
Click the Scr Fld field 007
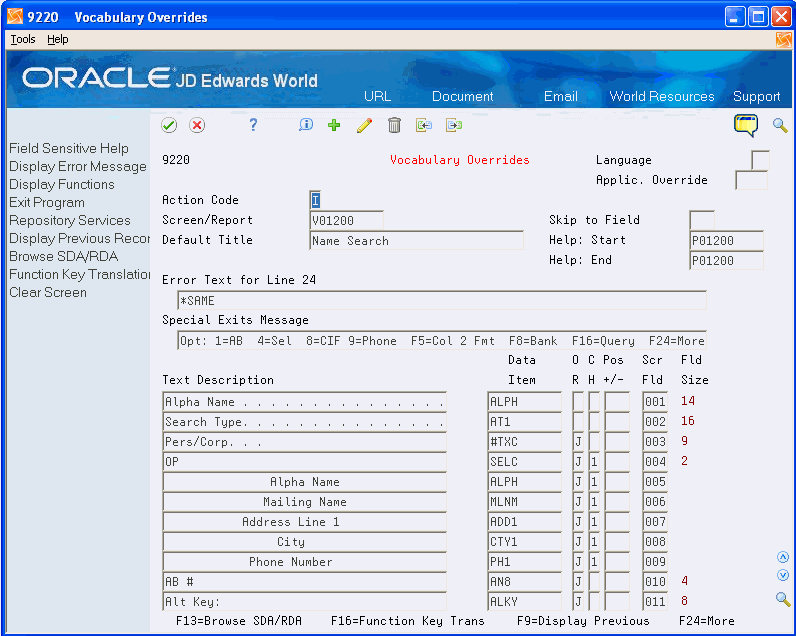[655, 521]
